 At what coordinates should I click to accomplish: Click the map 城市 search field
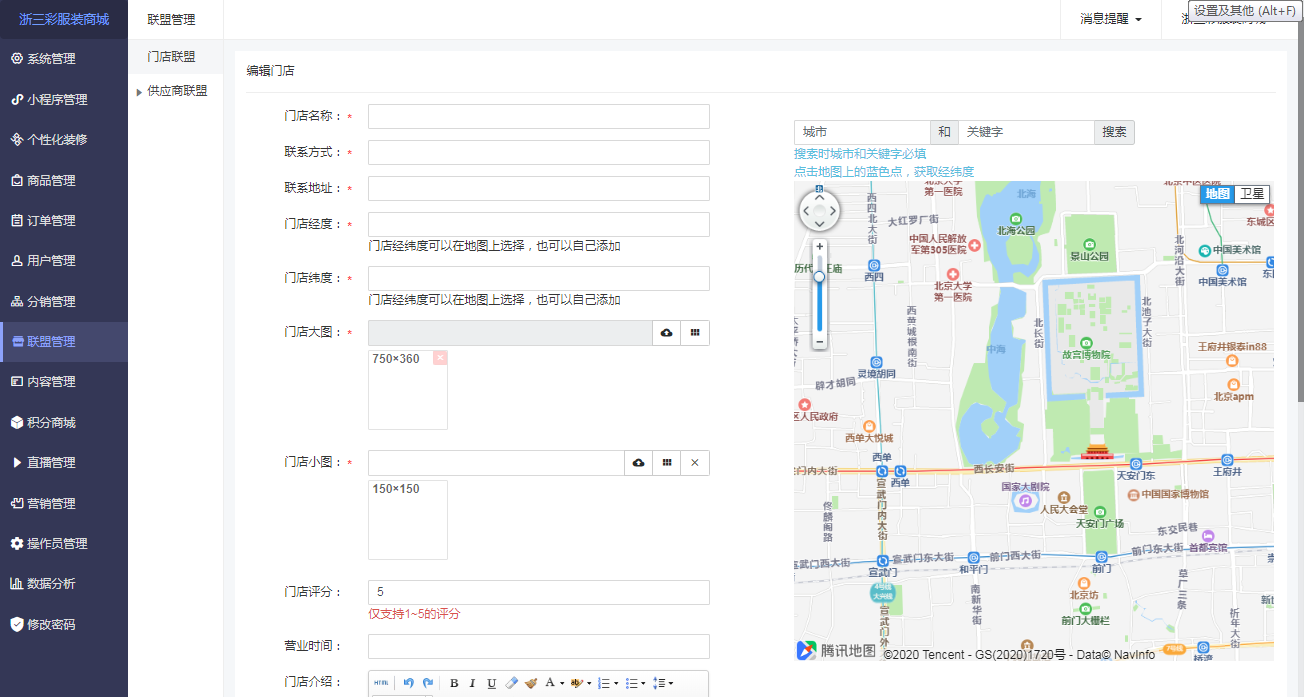click(862, 132)
